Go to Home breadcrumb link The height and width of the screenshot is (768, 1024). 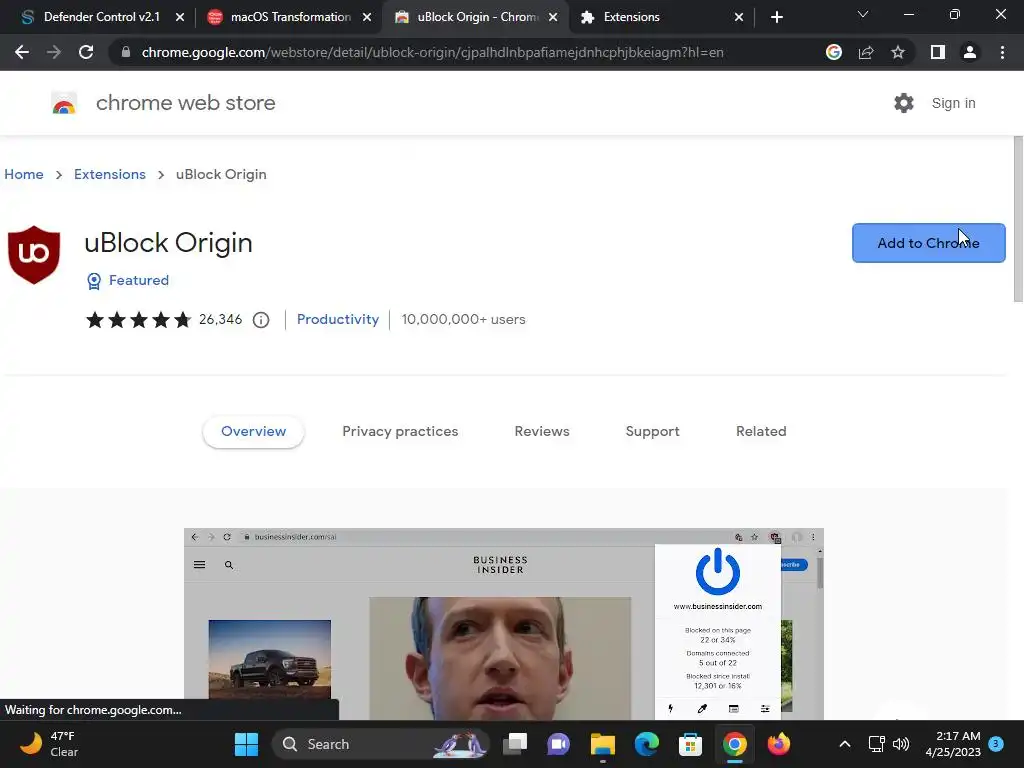(x=24, y=174)
